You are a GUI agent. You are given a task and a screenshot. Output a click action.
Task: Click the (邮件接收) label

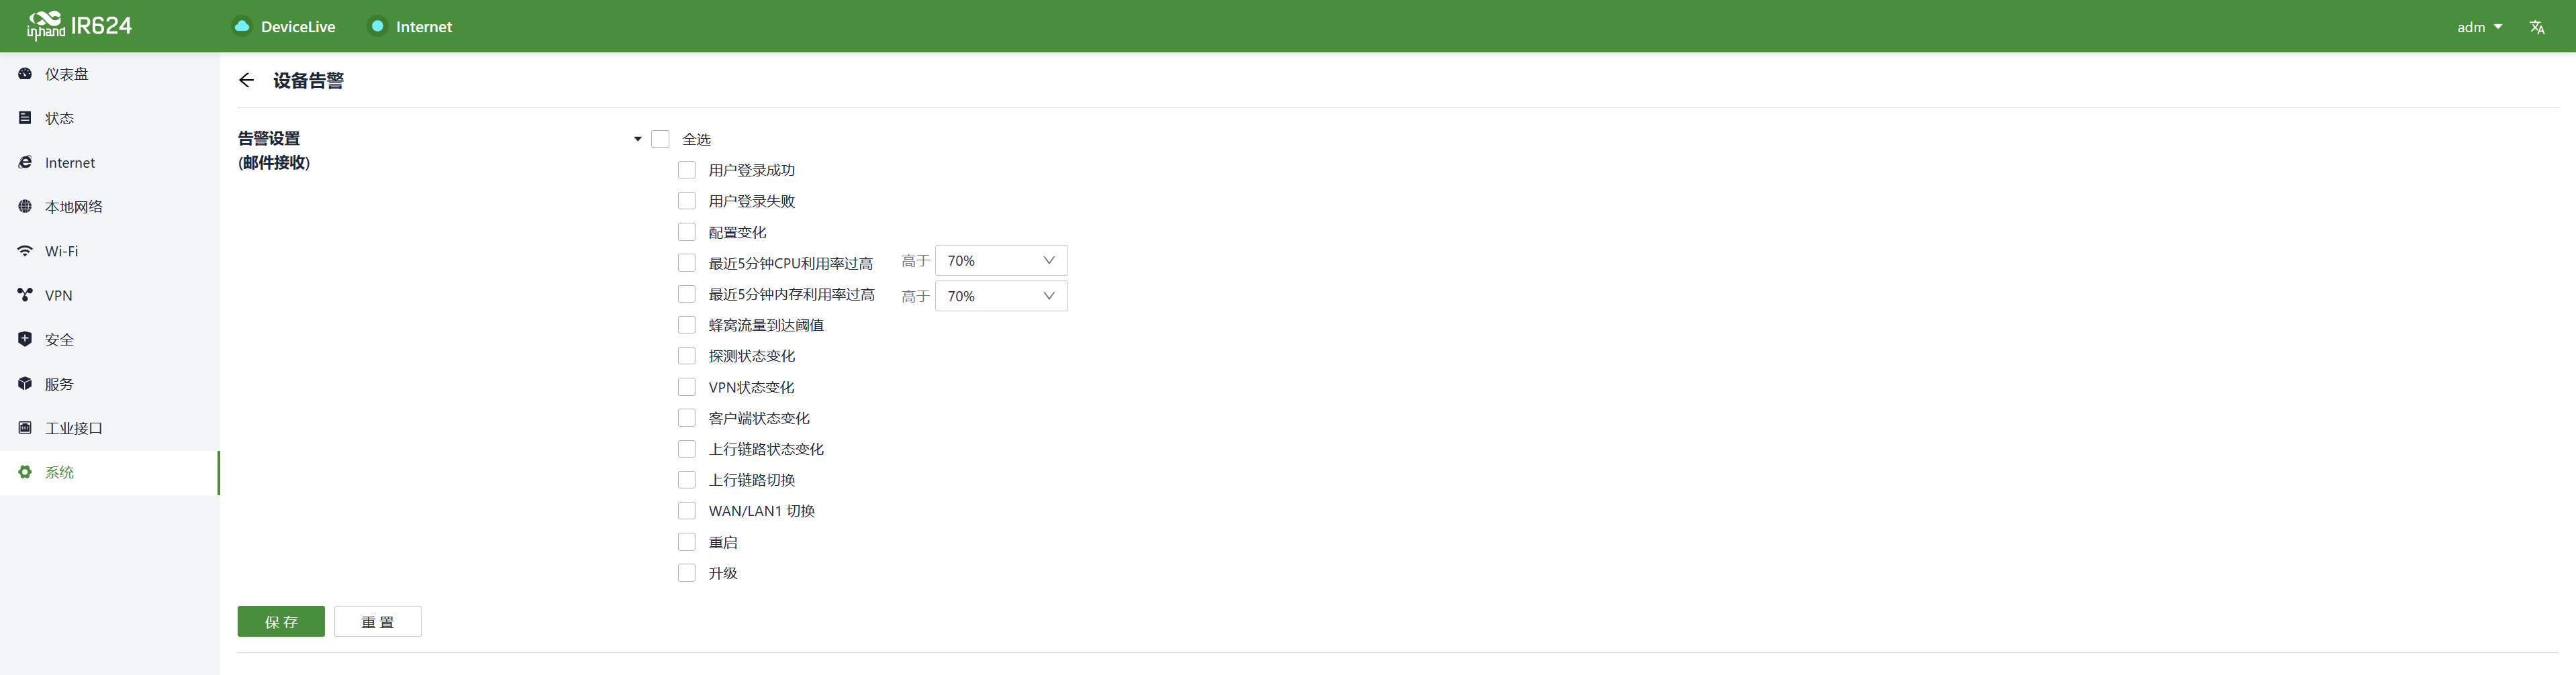274,163
